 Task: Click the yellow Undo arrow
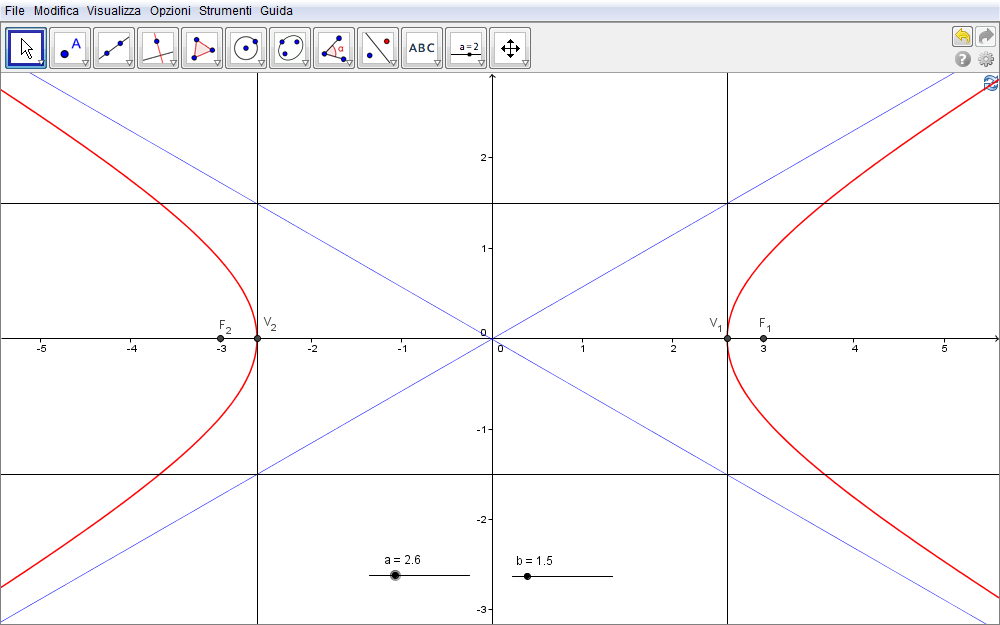coord(962,36)
